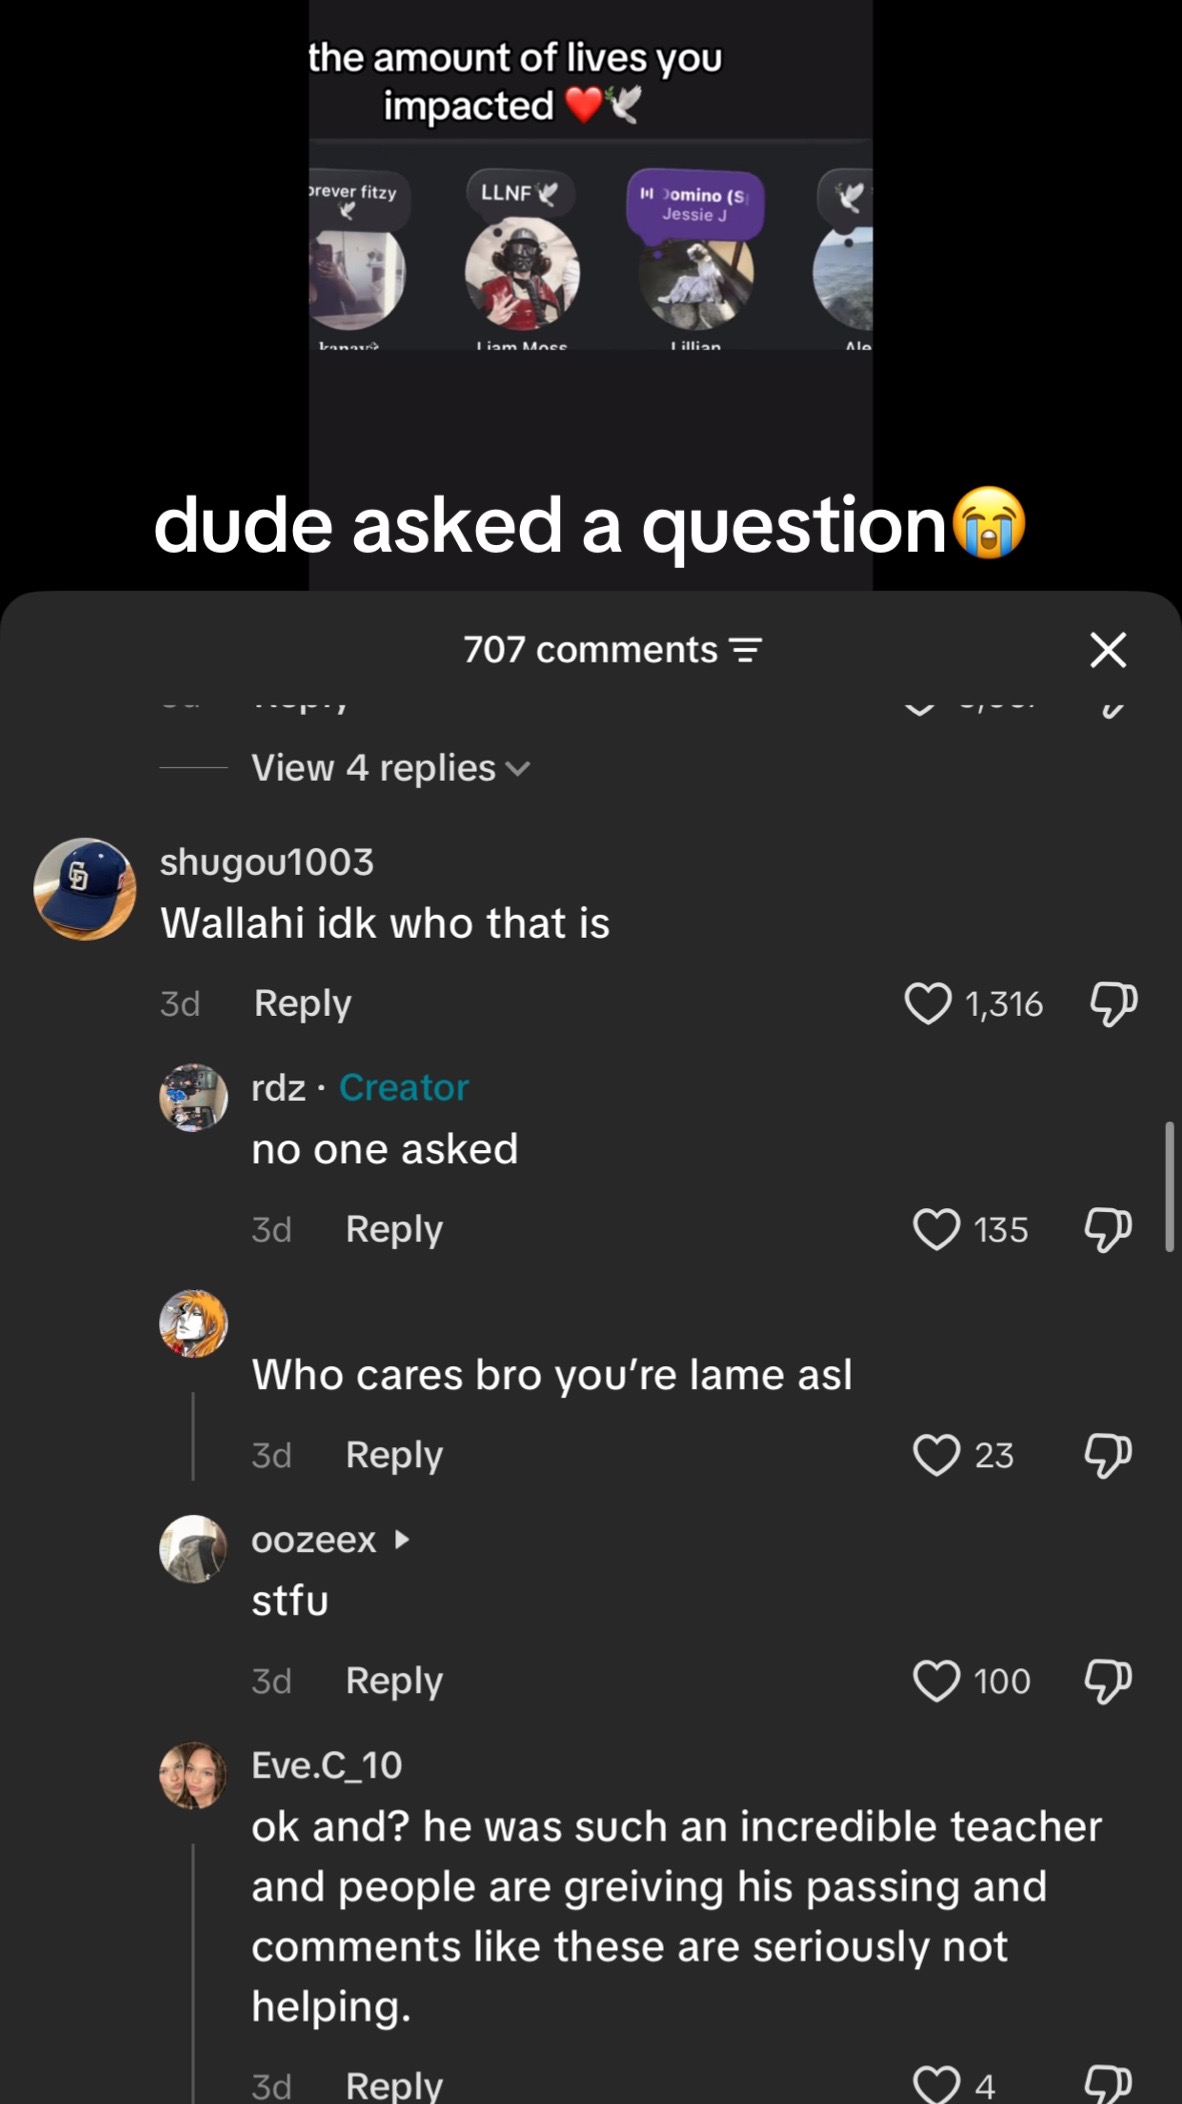Reply to shugou1003's comment
1182x2104 pixels.
pyautogui.click(x=303, y=1003)
